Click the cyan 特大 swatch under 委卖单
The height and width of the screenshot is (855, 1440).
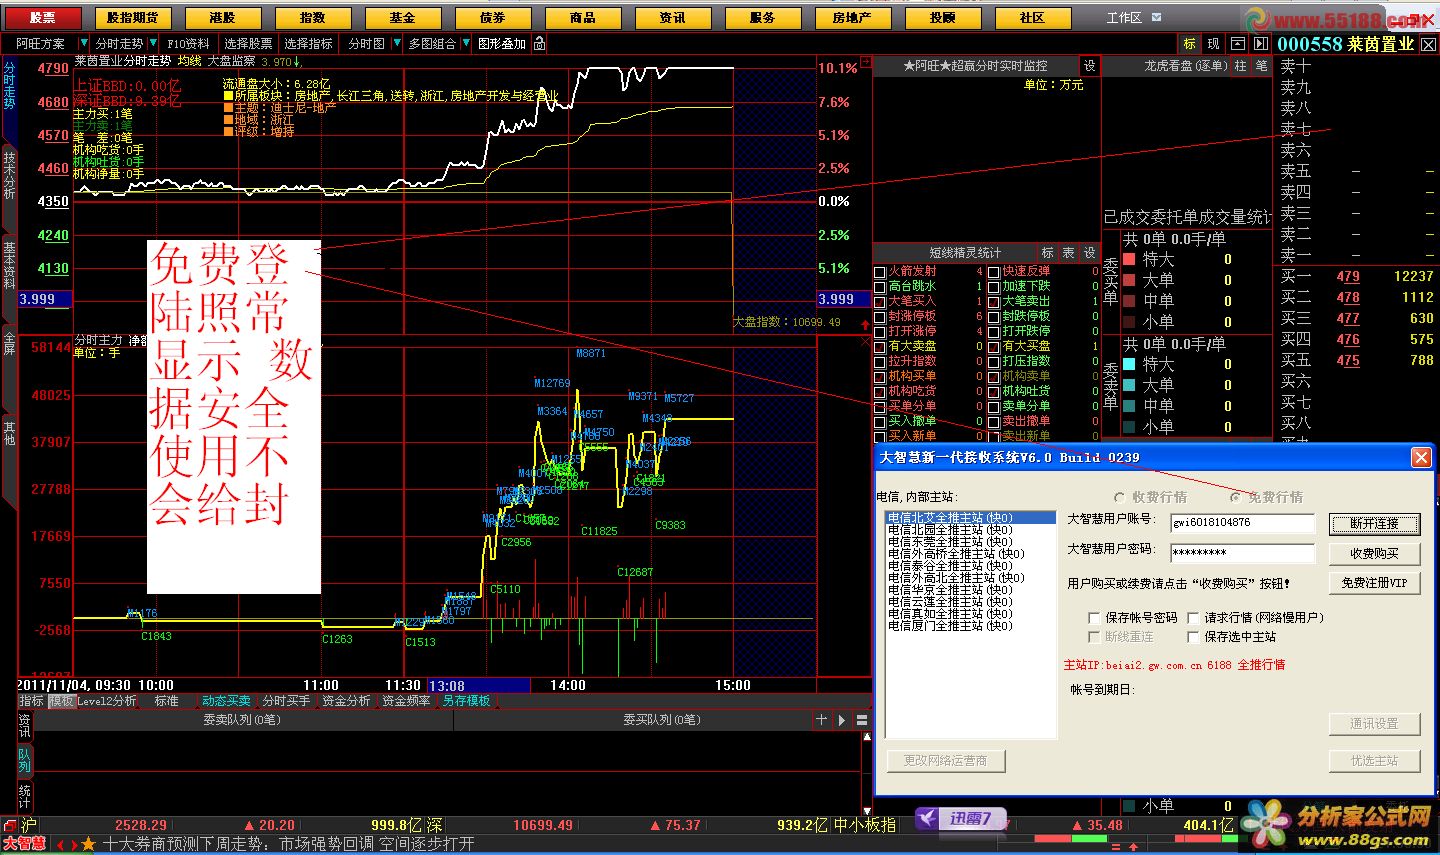tap(1130, 364)
